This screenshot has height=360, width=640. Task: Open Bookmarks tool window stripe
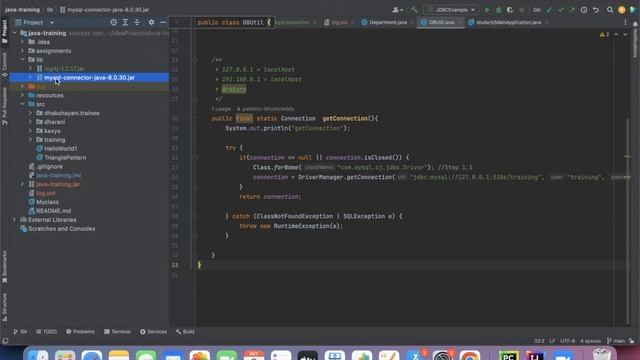[4, 267]
